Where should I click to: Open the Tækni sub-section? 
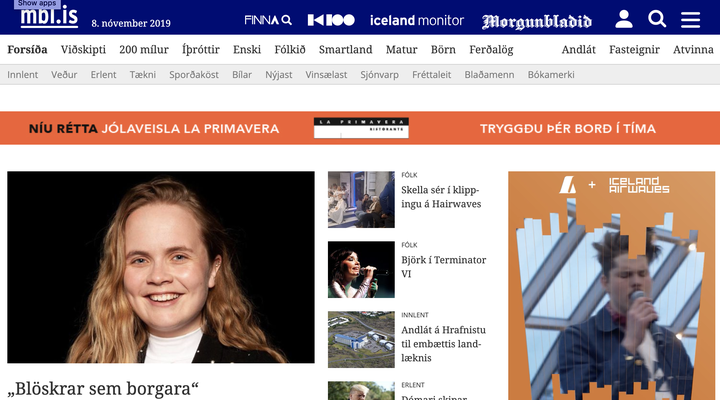(x=142, y=74)
